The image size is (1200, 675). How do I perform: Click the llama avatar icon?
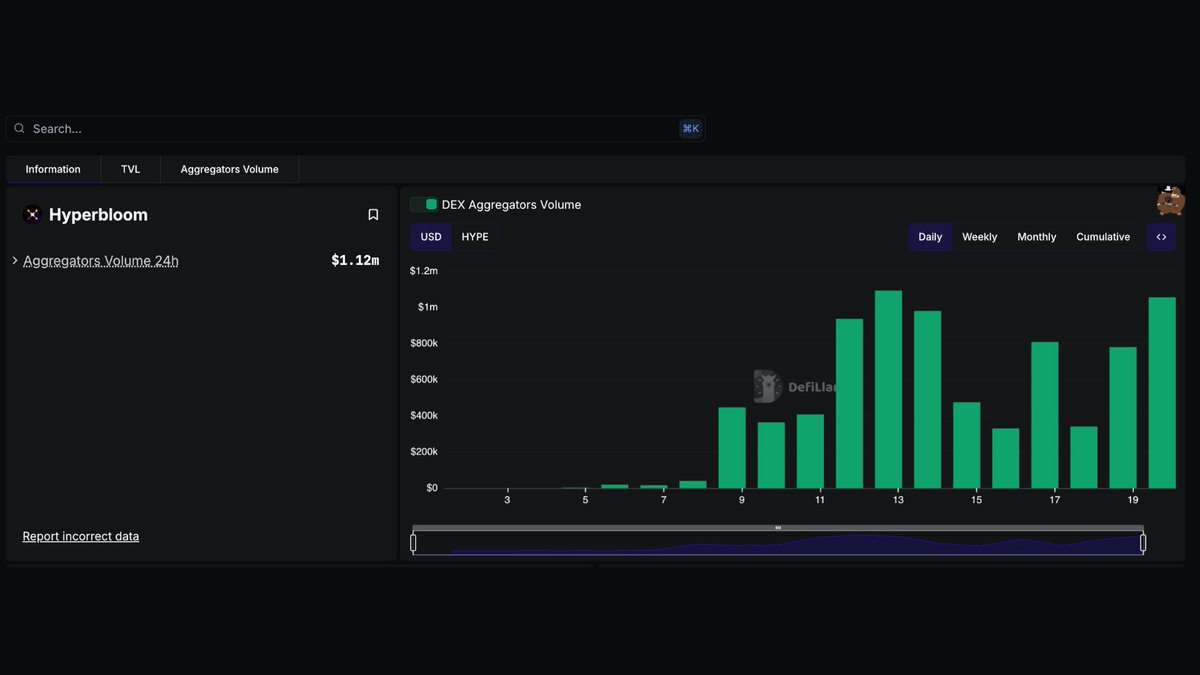[1171, 201]
